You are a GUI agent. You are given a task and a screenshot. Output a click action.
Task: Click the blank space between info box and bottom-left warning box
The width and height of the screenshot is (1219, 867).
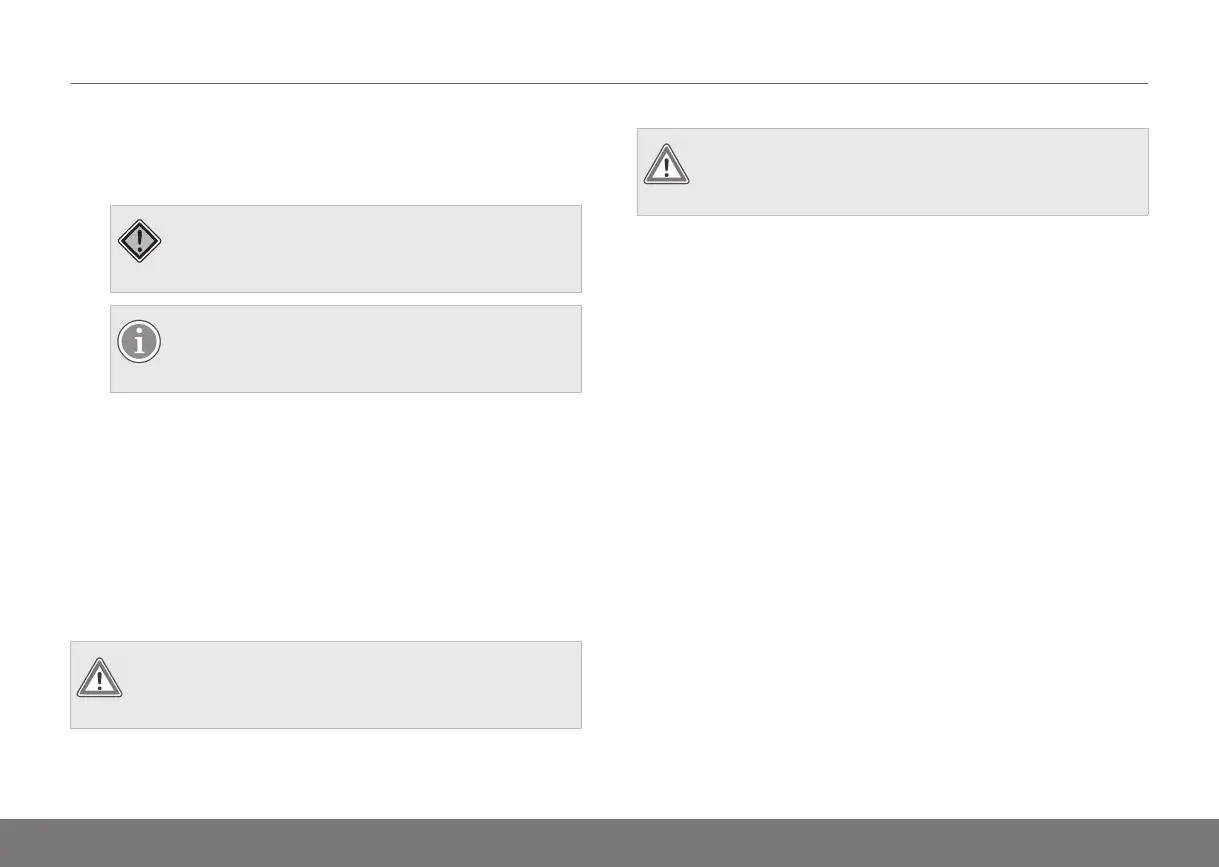click(326, 515)
